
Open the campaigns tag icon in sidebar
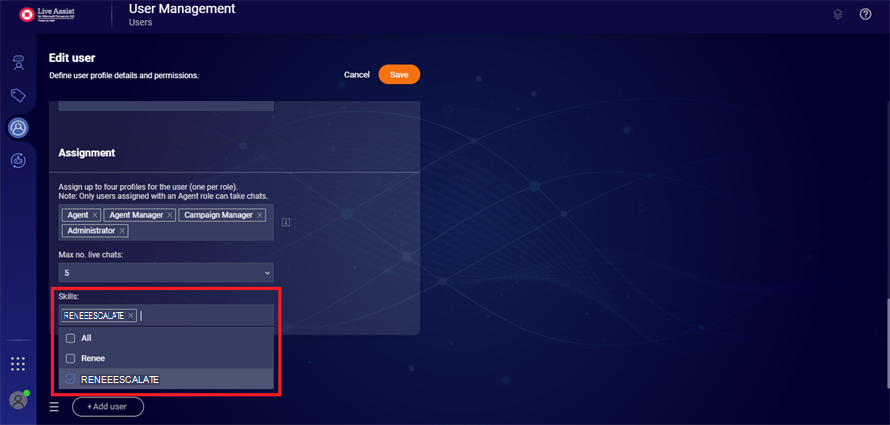pos(18,95)
